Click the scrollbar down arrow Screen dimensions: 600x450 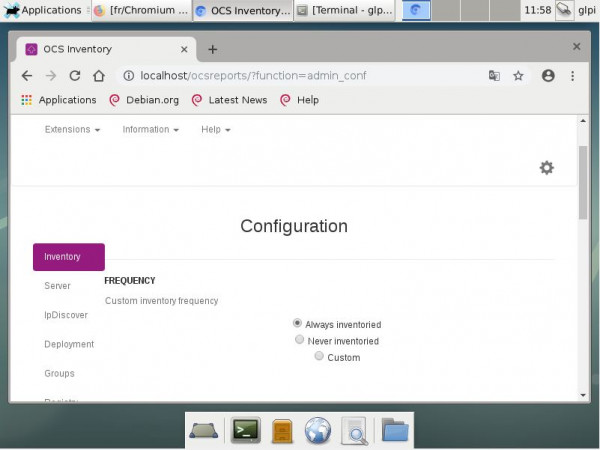583,395
